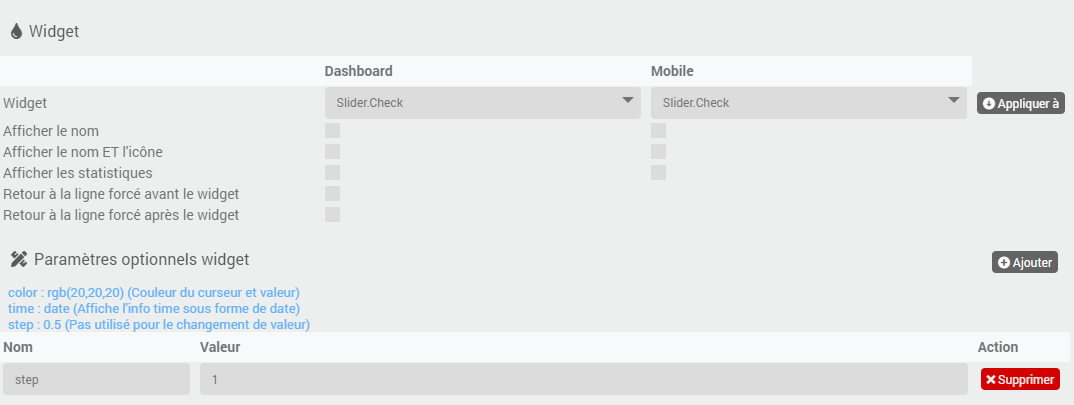
Task: Enable 'Retour à la ligne forcé avant le widget'
Action: [x=332, y=194]
